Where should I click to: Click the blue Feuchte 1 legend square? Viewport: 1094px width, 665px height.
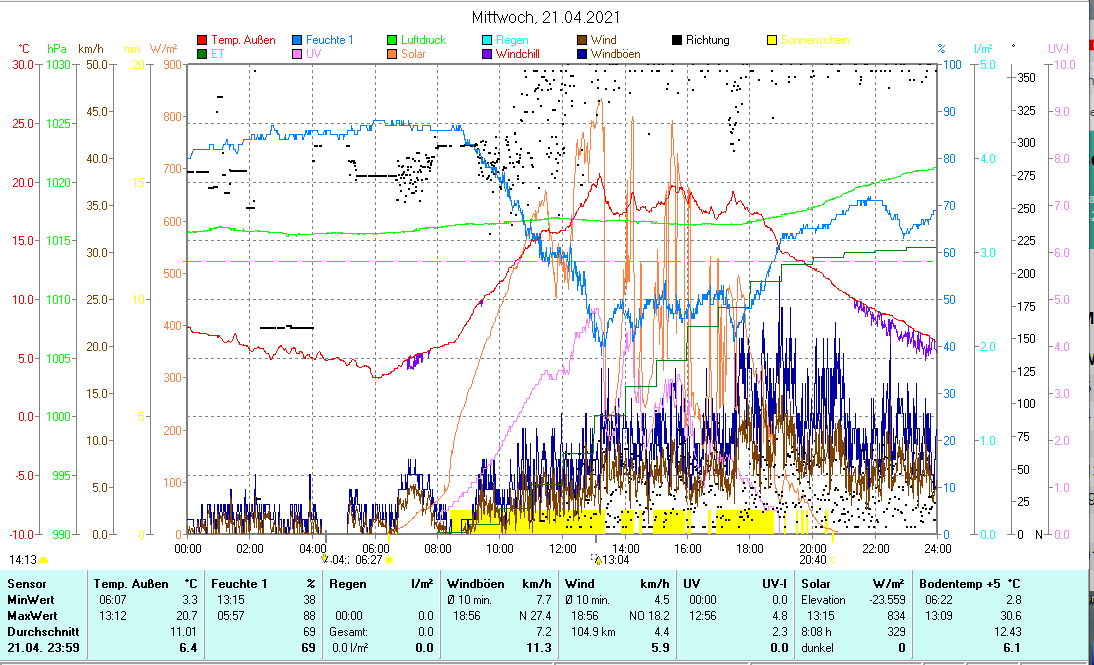[x=297, y=40]
